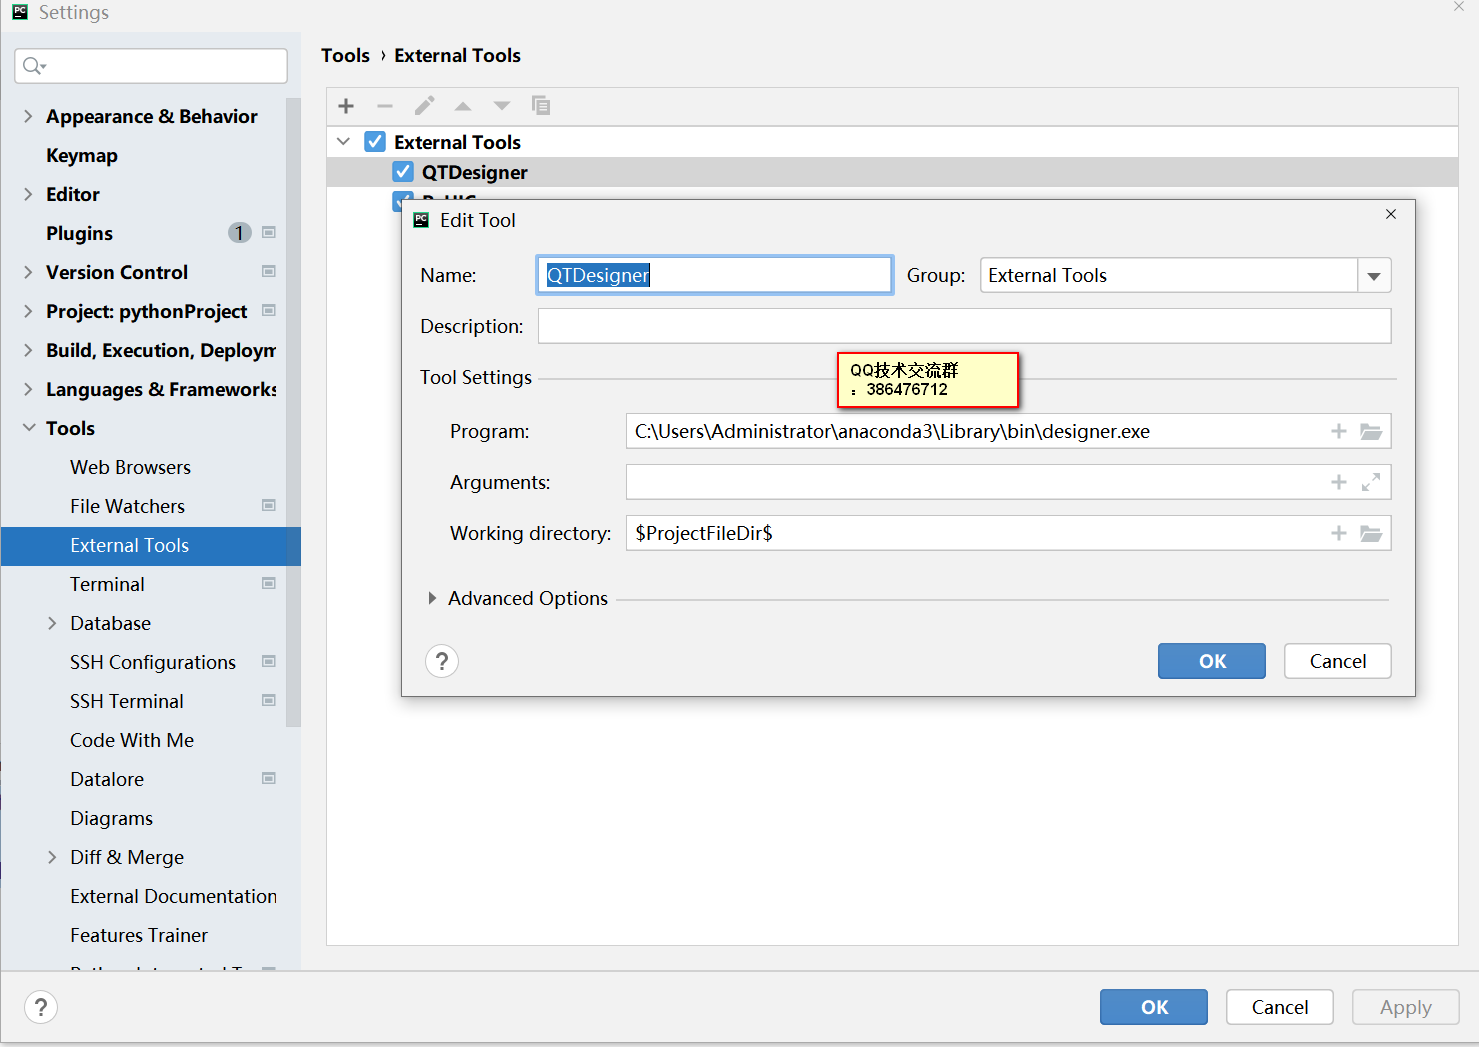Expand the Database subsection

[x=52, y=623]
